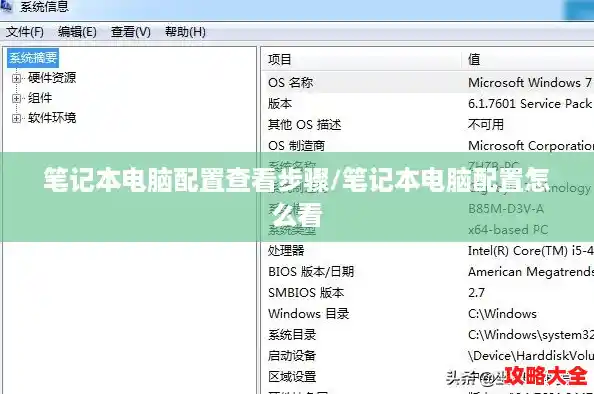Select the 区域设置 row label
594x394 pixels.
pyautogui.click(x=292, y=377)
